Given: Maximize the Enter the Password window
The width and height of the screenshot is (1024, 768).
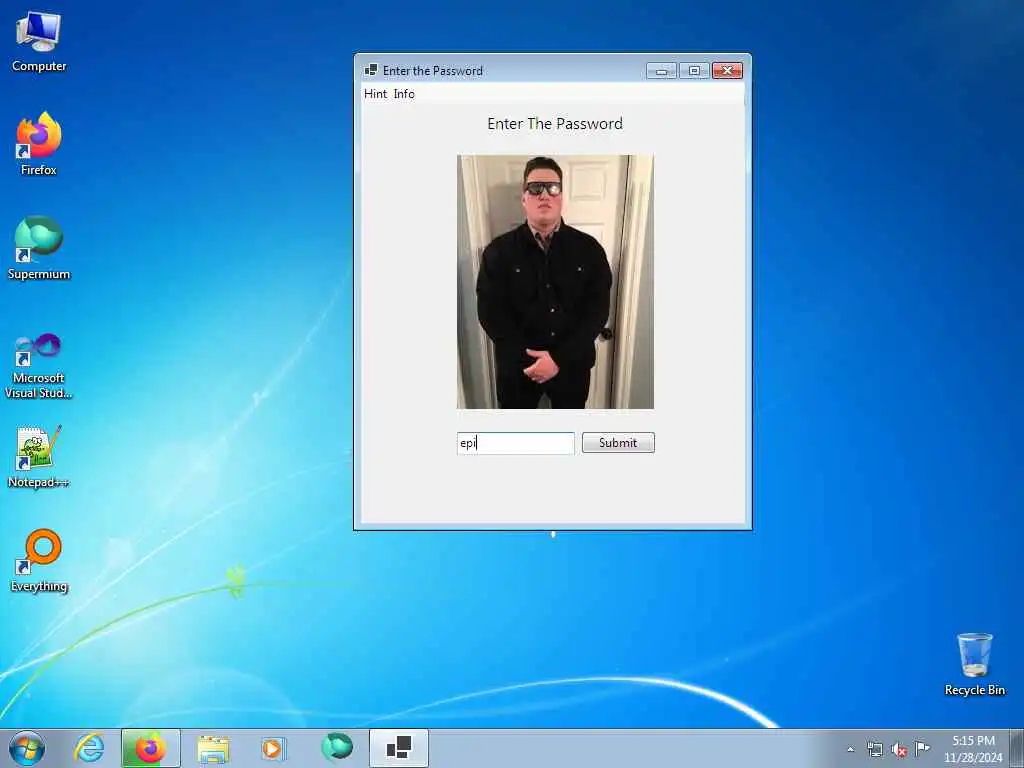Looking at the screenshot, I should (694, 71).
